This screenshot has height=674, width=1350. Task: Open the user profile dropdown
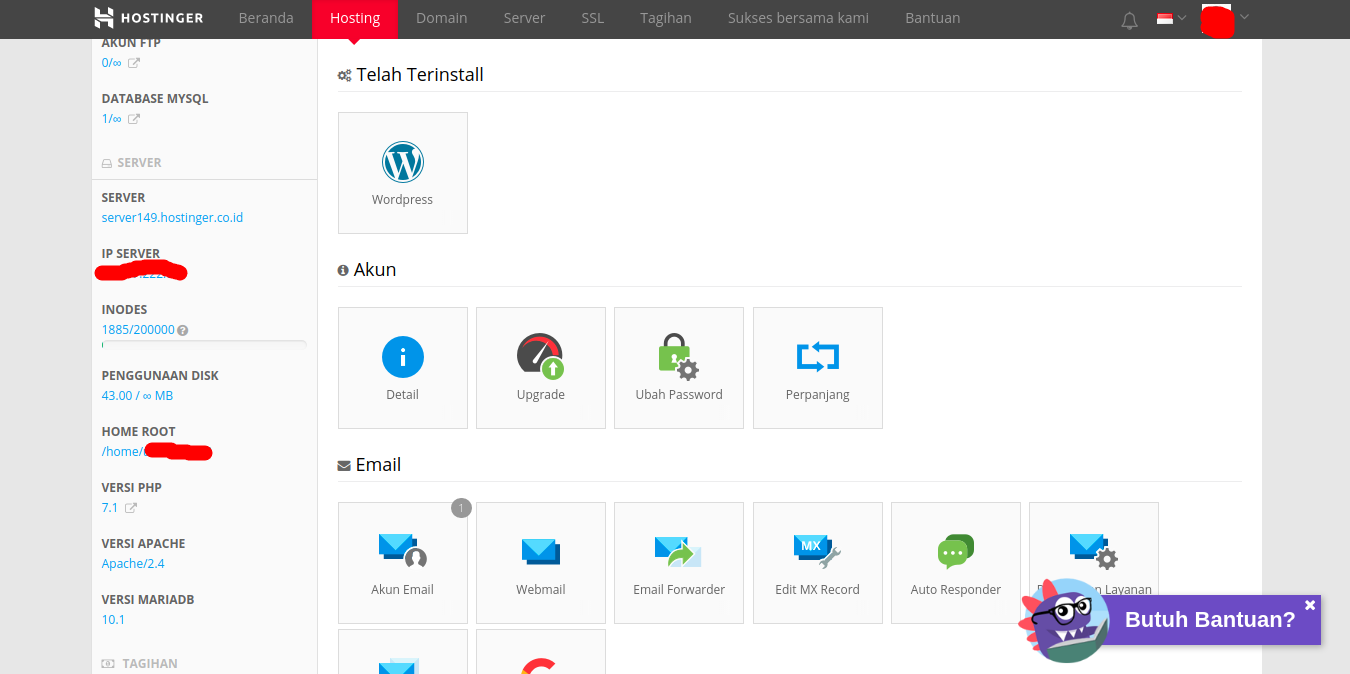point(1226,19)
